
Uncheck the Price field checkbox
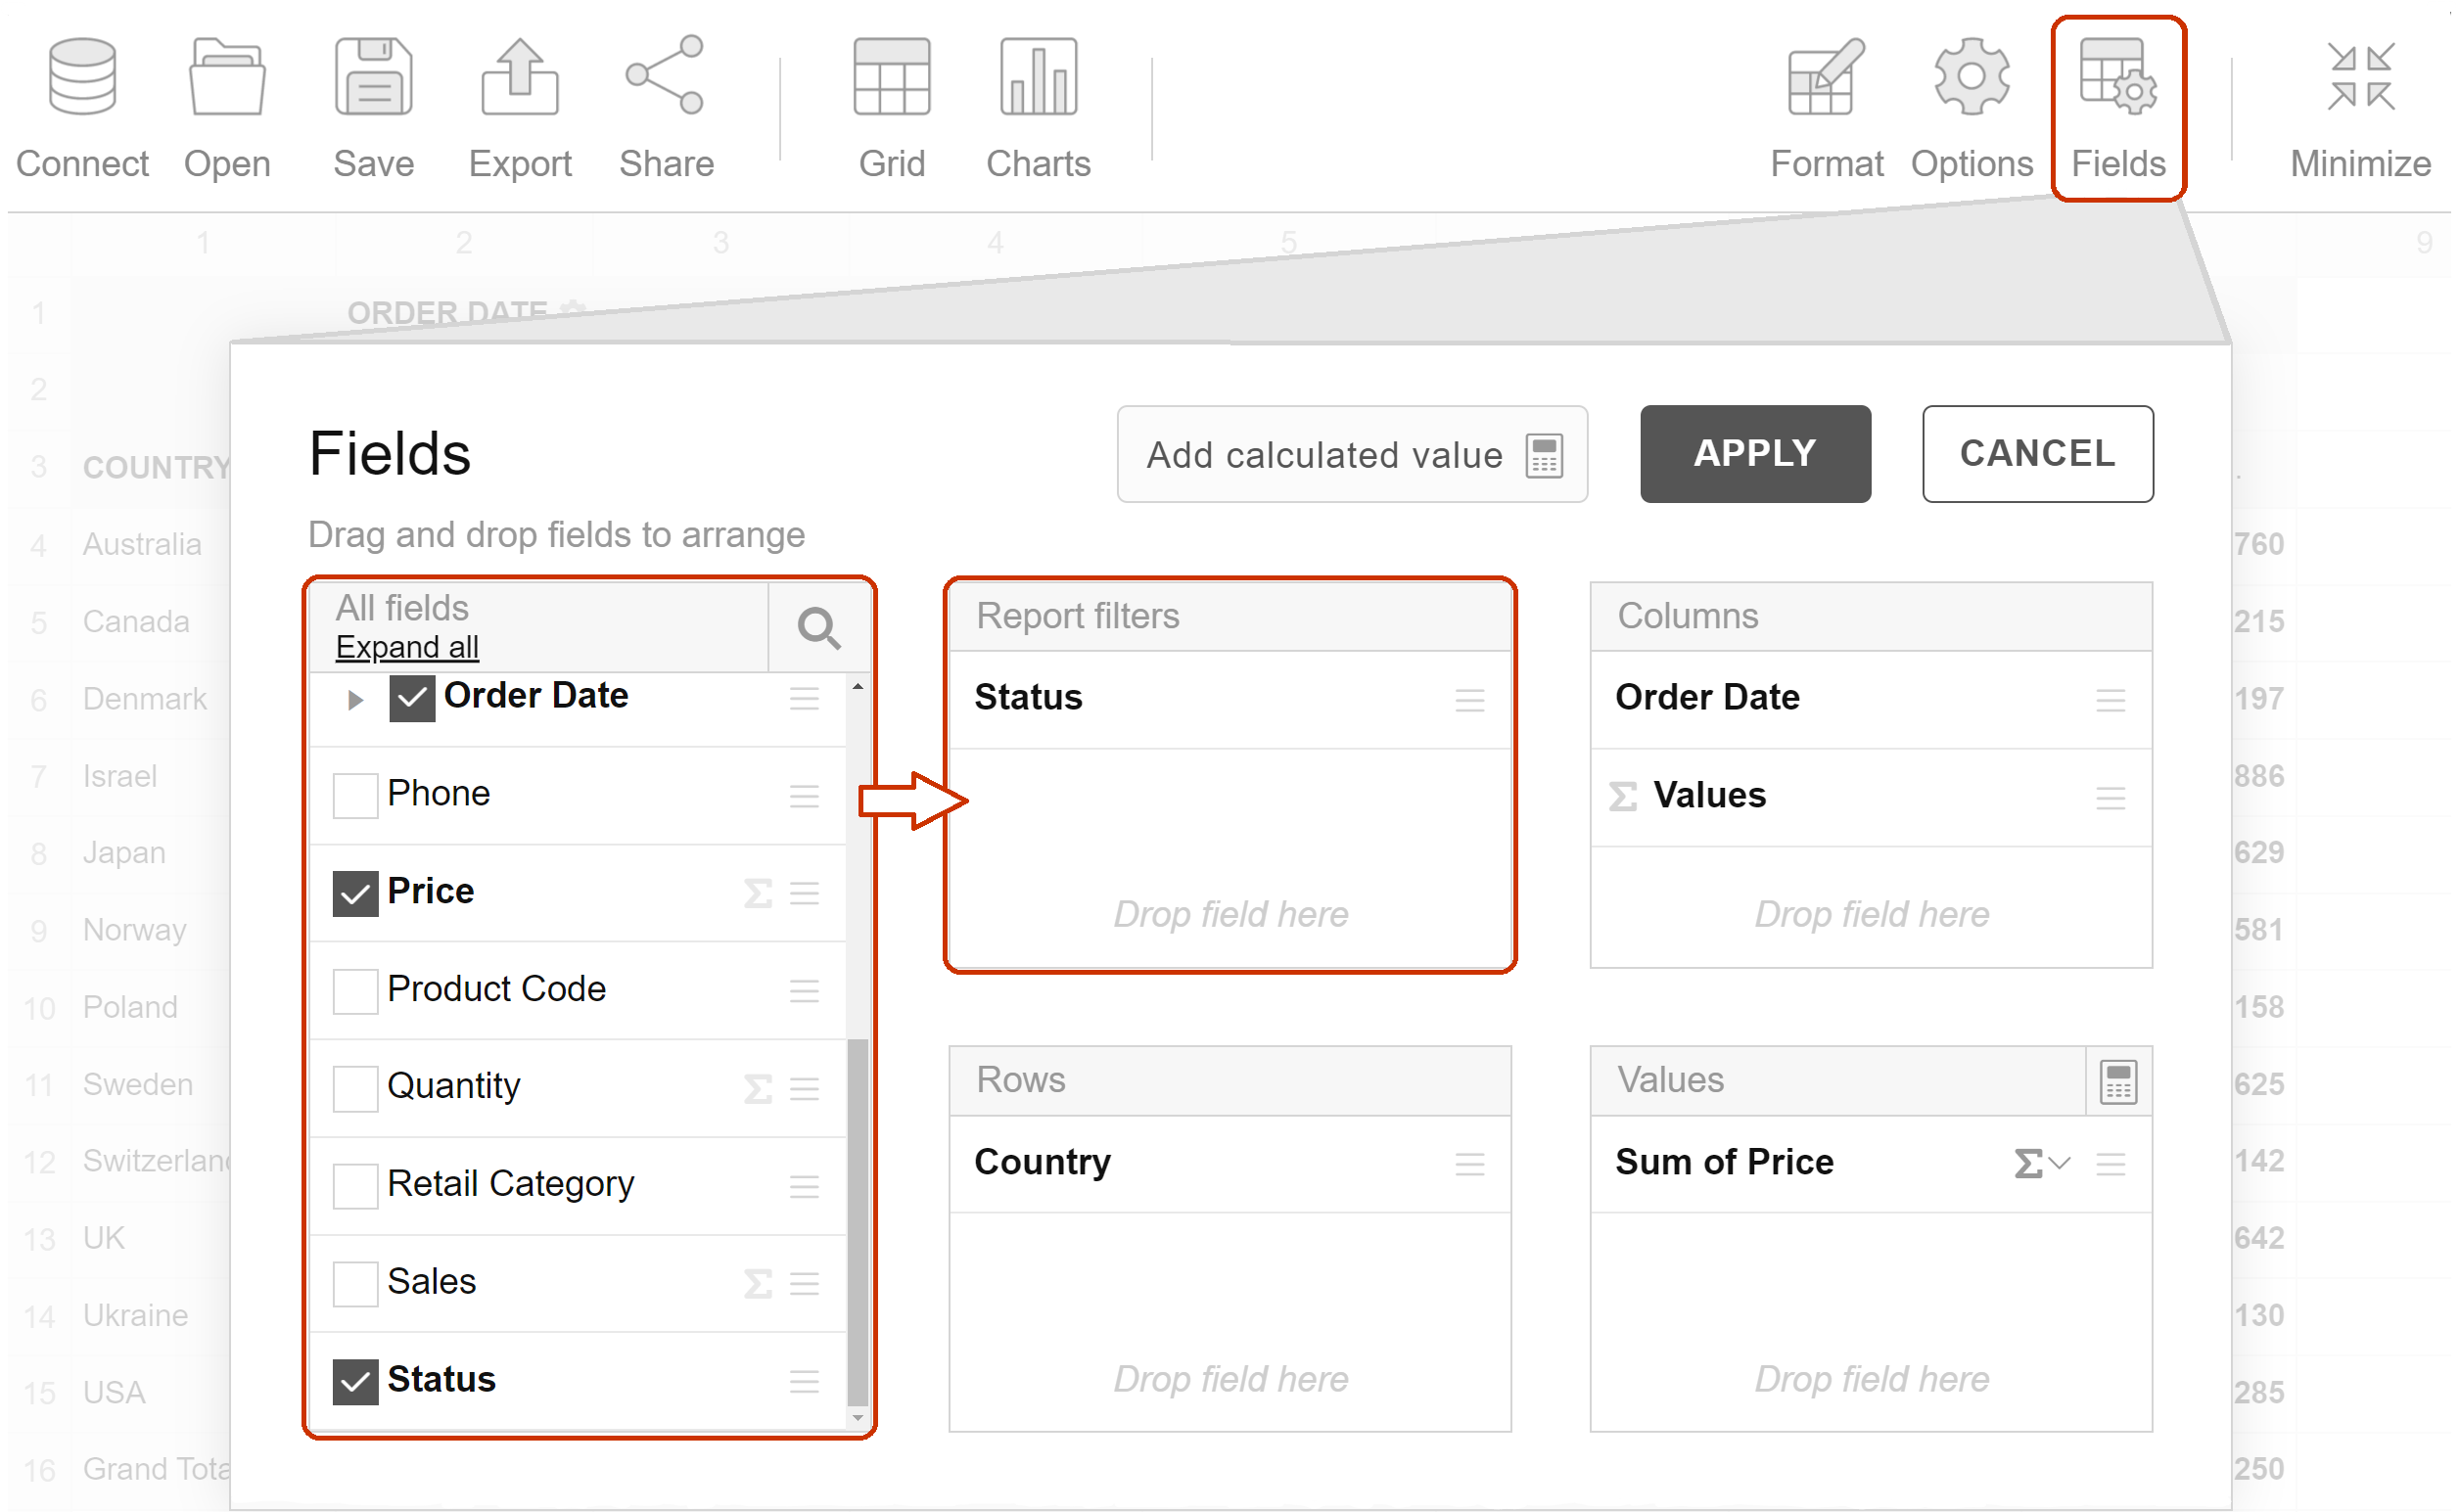[x=355, y=893]
